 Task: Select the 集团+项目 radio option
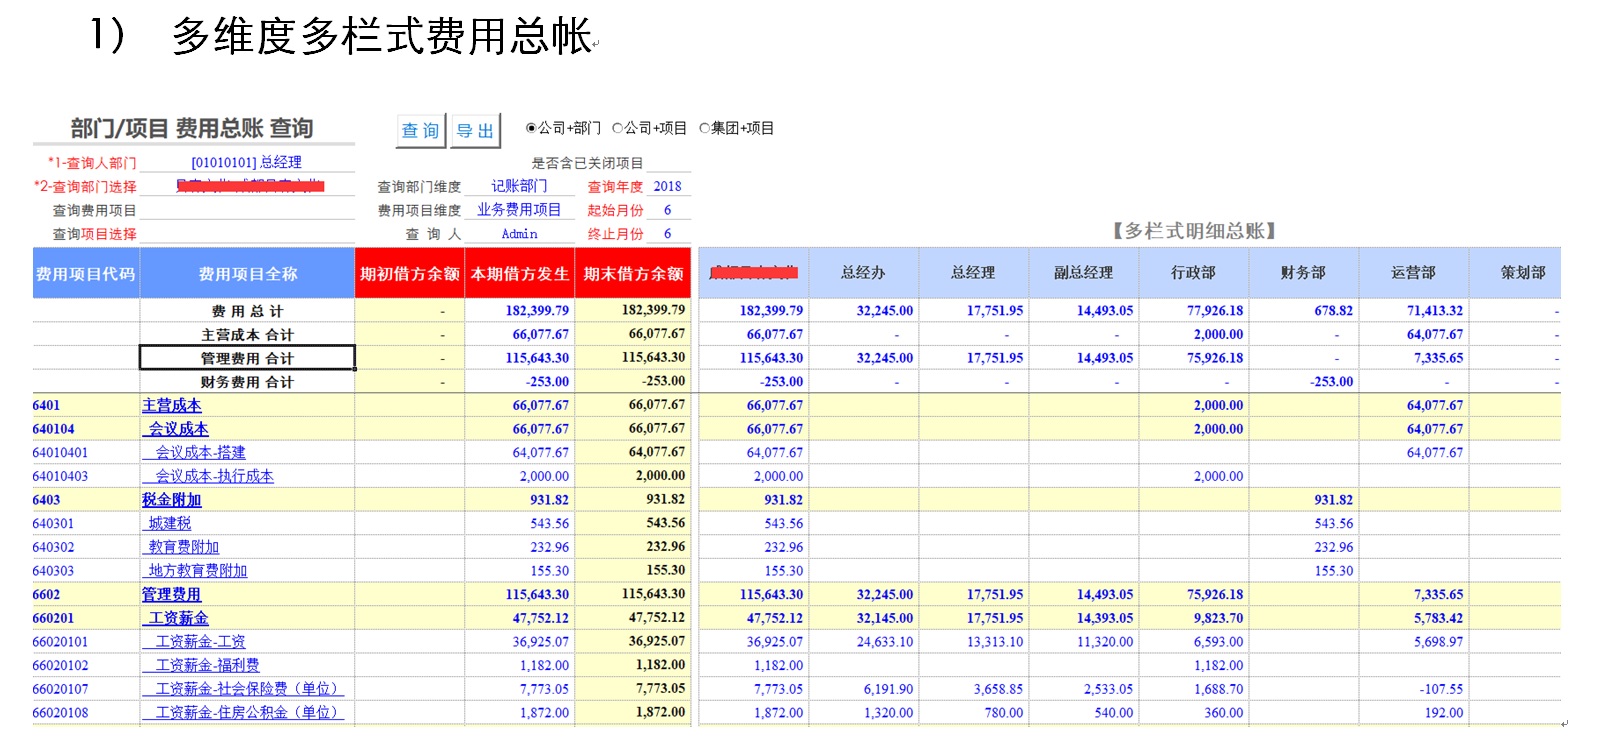point(705,128)
